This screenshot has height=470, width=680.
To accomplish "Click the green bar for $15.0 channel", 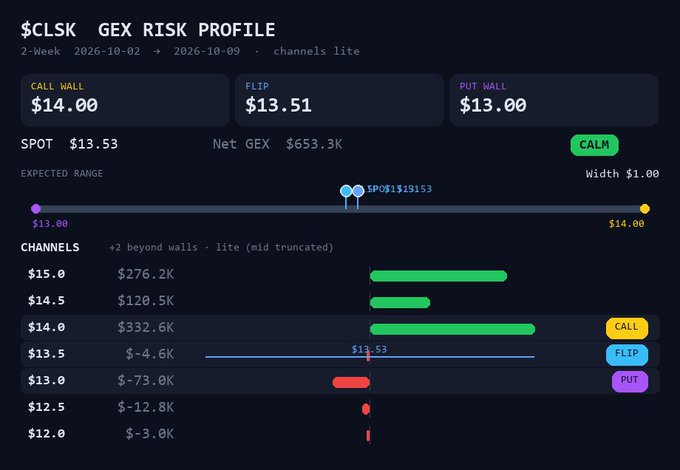I will (x=438, y=276).
